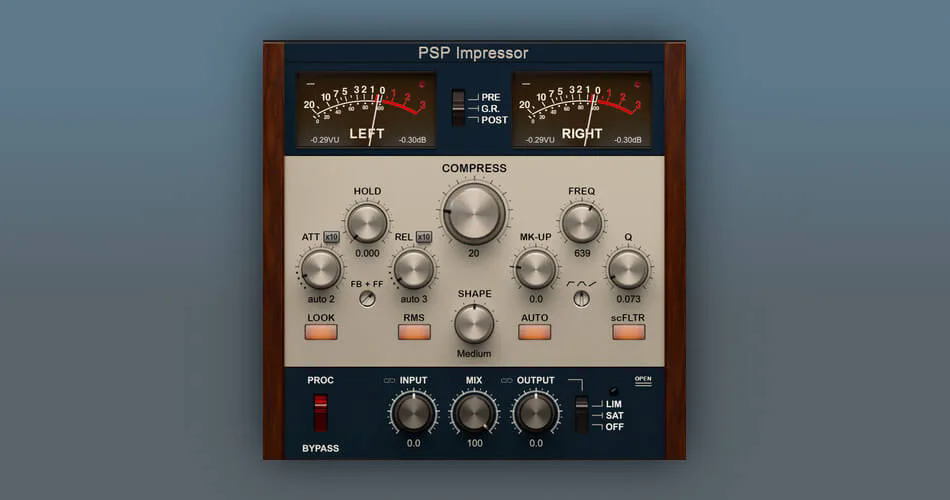Click the large COMPRESS knob

point(474,213)
